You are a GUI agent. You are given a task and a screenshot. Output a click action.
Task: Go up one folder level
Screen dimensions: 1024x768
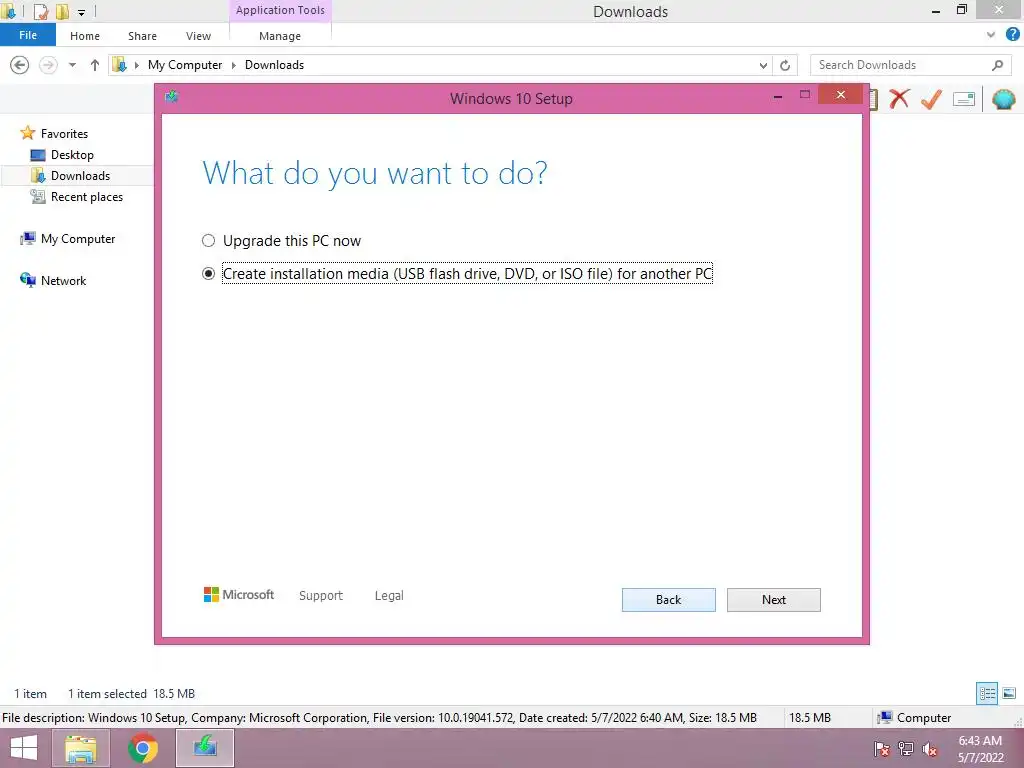click(95, 65)
